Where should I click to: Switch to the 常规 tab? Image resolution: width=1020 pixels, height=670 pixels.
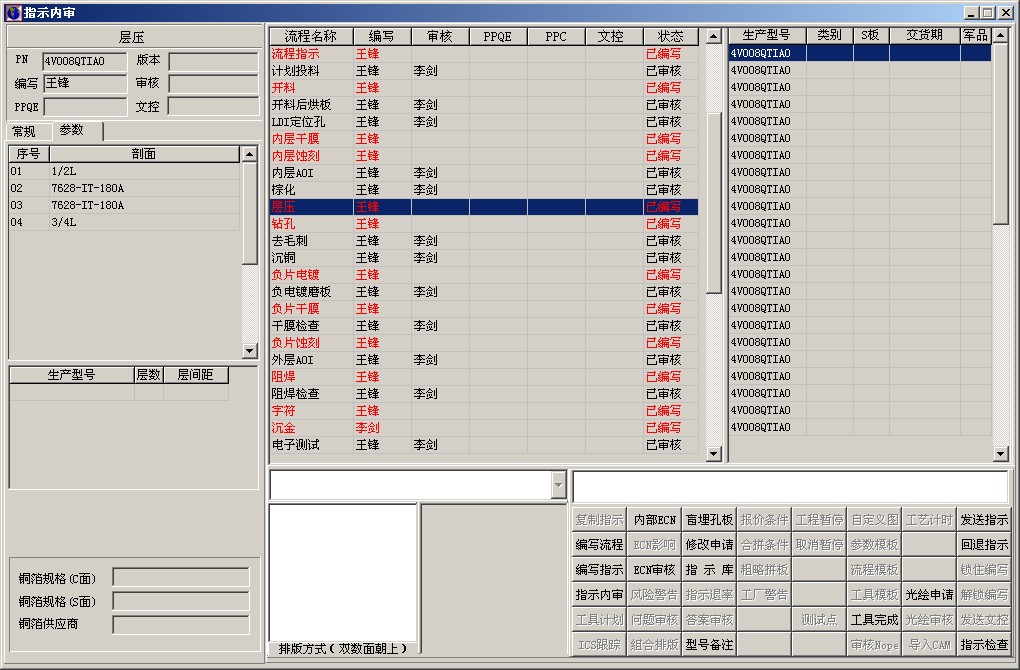coord(24,131)
